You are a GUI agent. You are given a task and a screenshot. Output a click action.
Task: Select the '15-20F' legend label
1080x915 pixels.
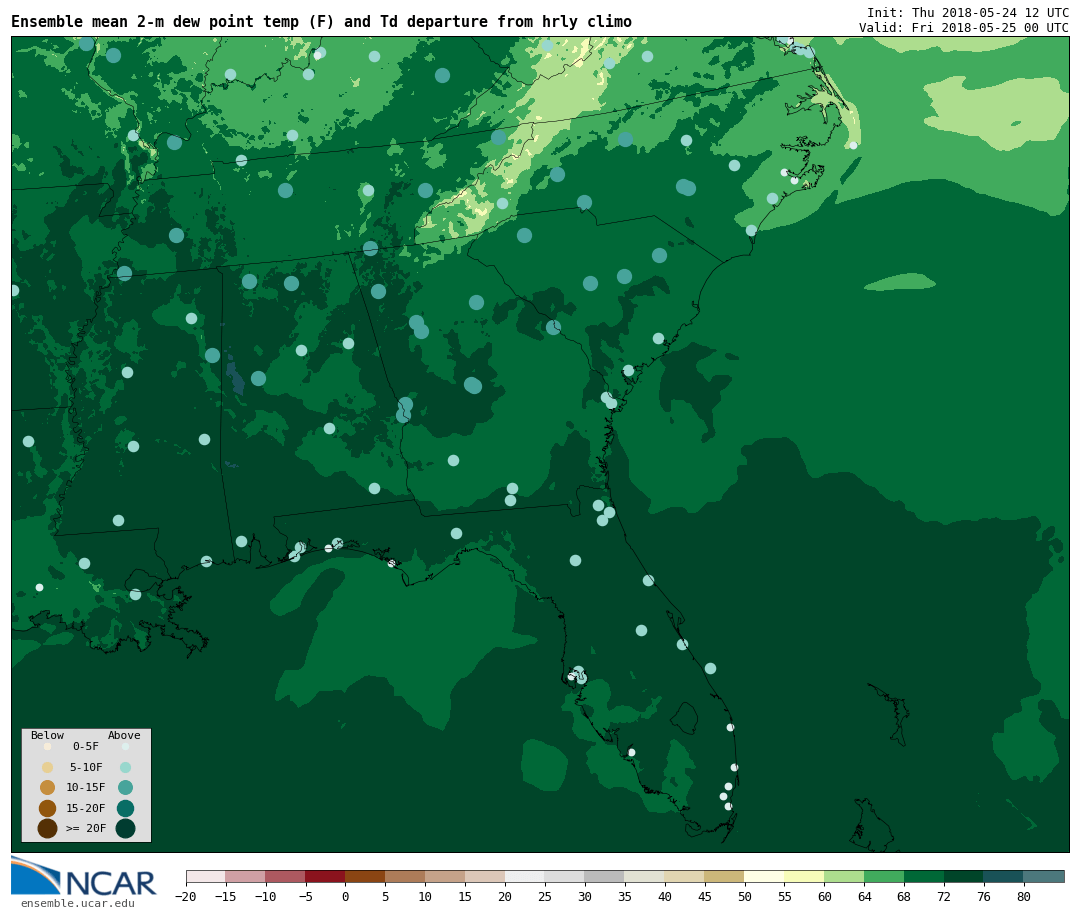point(86,808)
